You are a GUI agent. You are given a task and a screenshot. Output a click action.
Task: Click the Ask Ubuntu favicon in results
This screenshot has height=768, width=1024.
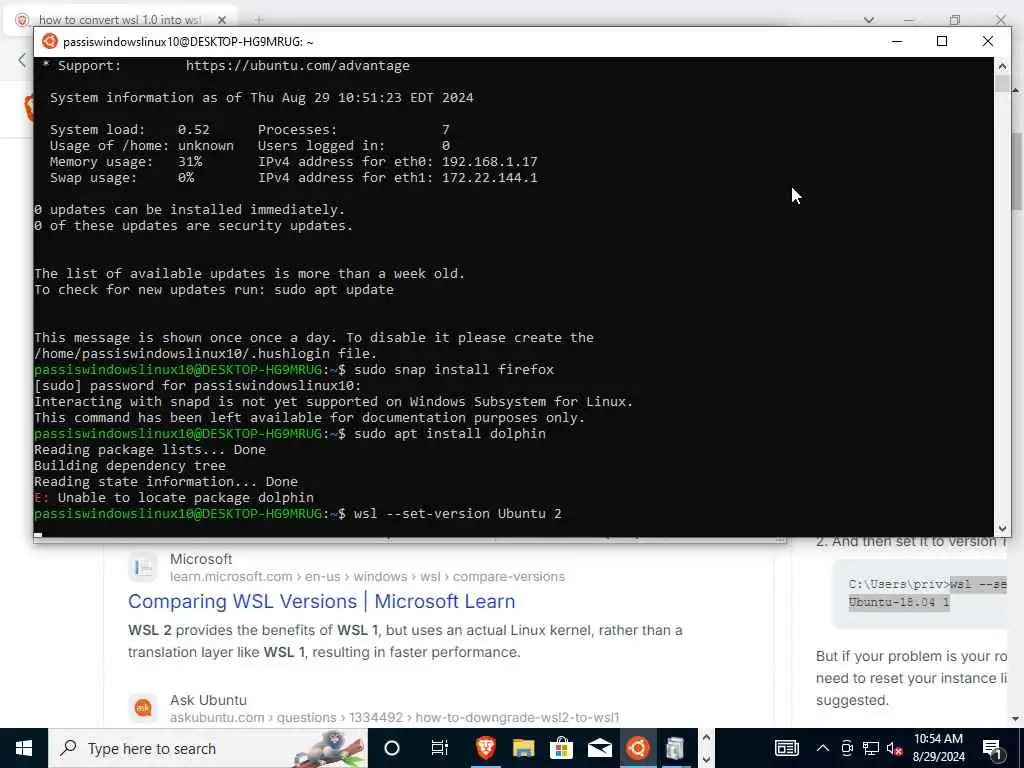(x=143, y=708)
